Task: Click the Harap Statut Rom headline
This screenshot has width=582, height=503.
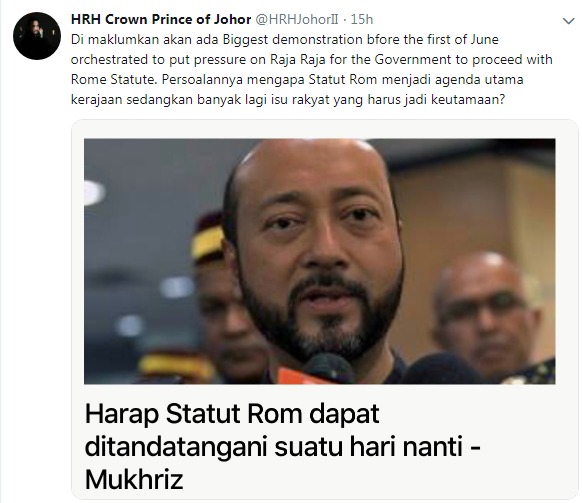Action: 283,446
